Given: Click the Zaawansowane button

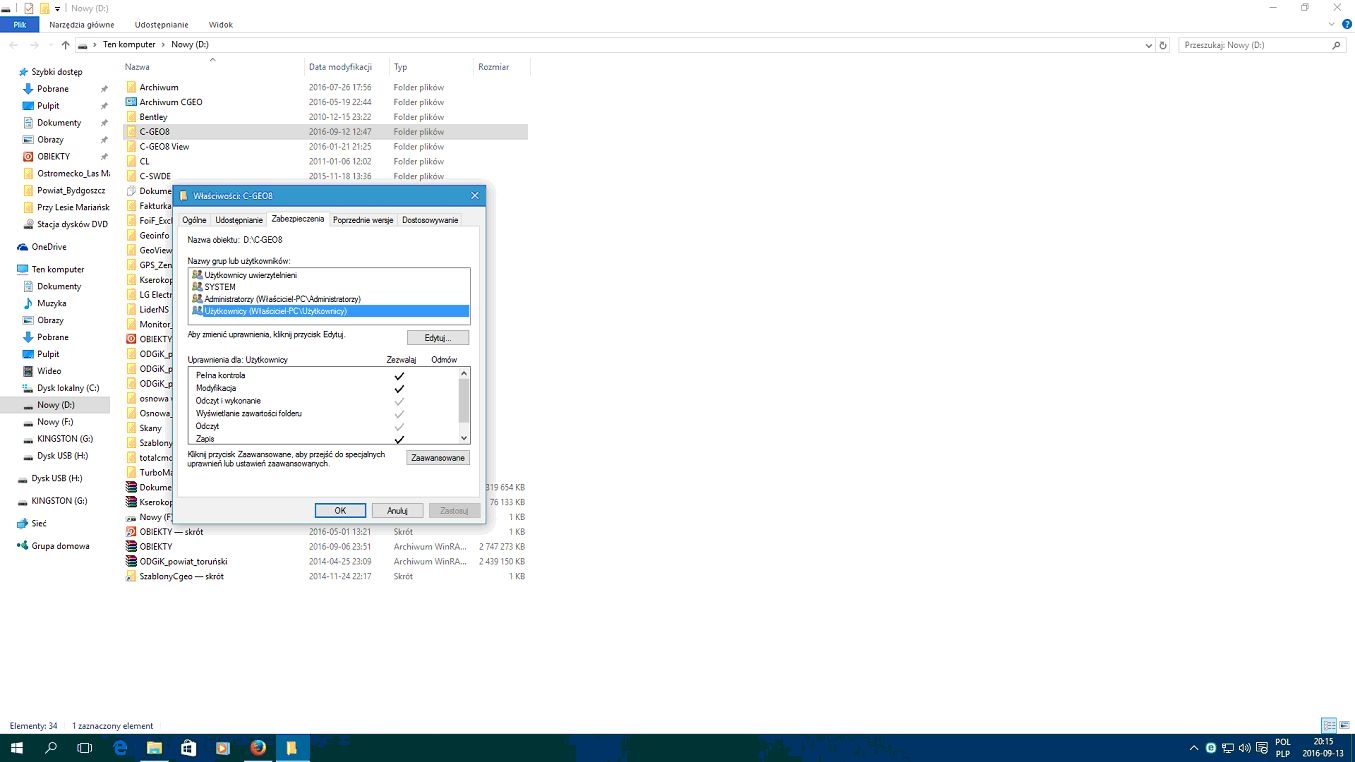Looking at the screenshot, I should (438, 458).
